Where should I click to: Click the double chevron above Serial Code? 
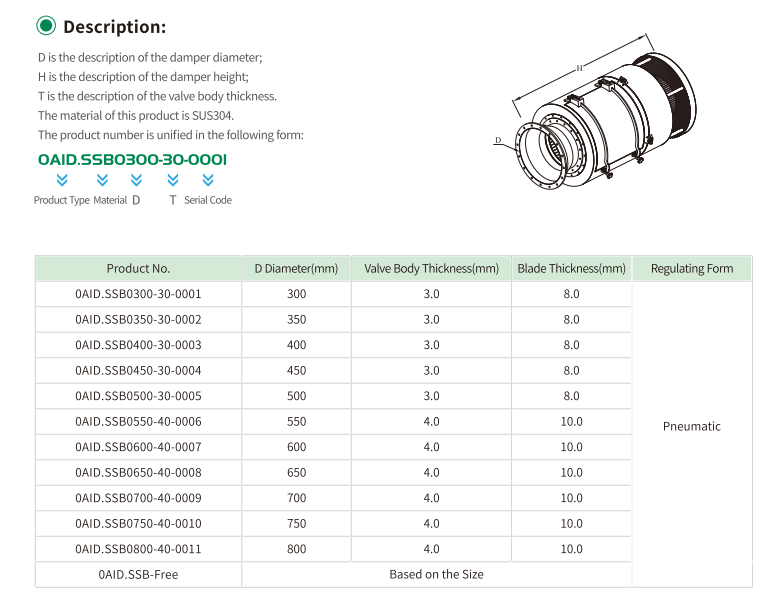(x=208, y=180)
